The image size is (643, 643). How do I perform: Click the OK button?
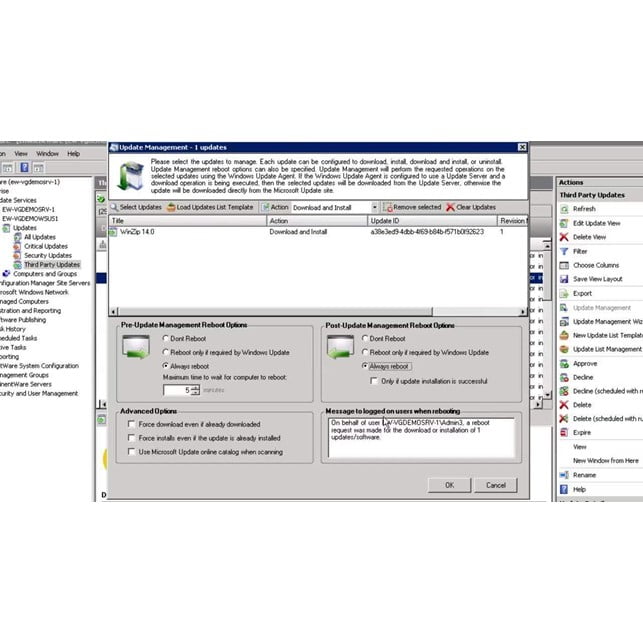click(449, 485)
